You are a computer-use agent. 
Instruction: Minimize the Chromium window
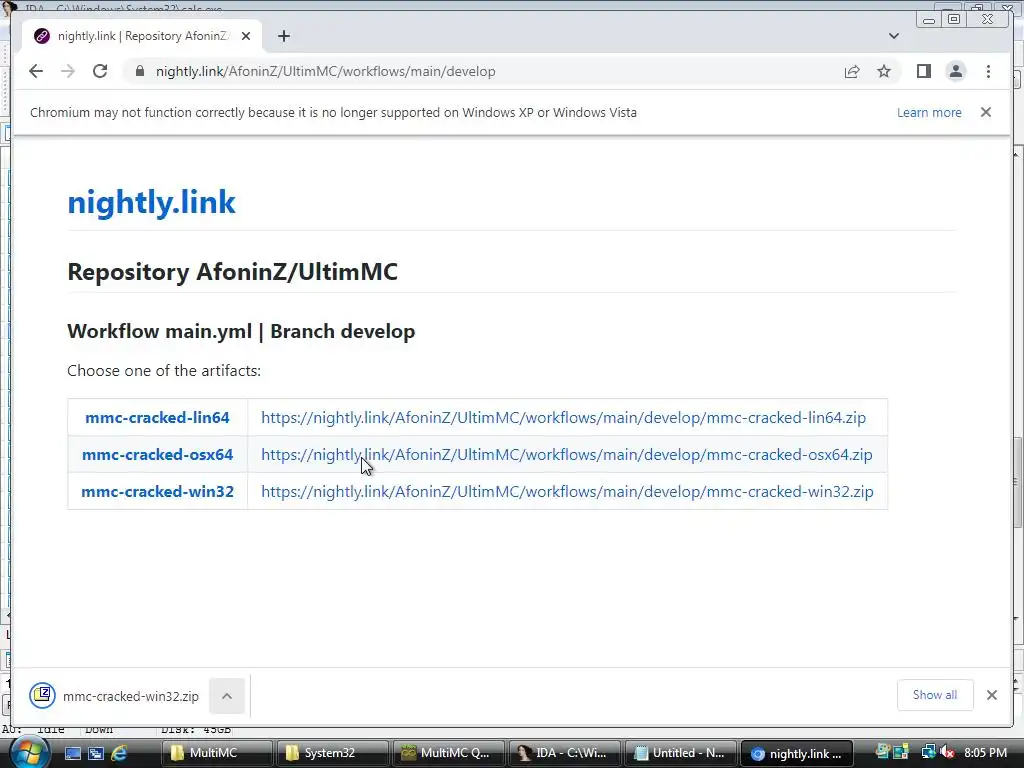(929, 20)
